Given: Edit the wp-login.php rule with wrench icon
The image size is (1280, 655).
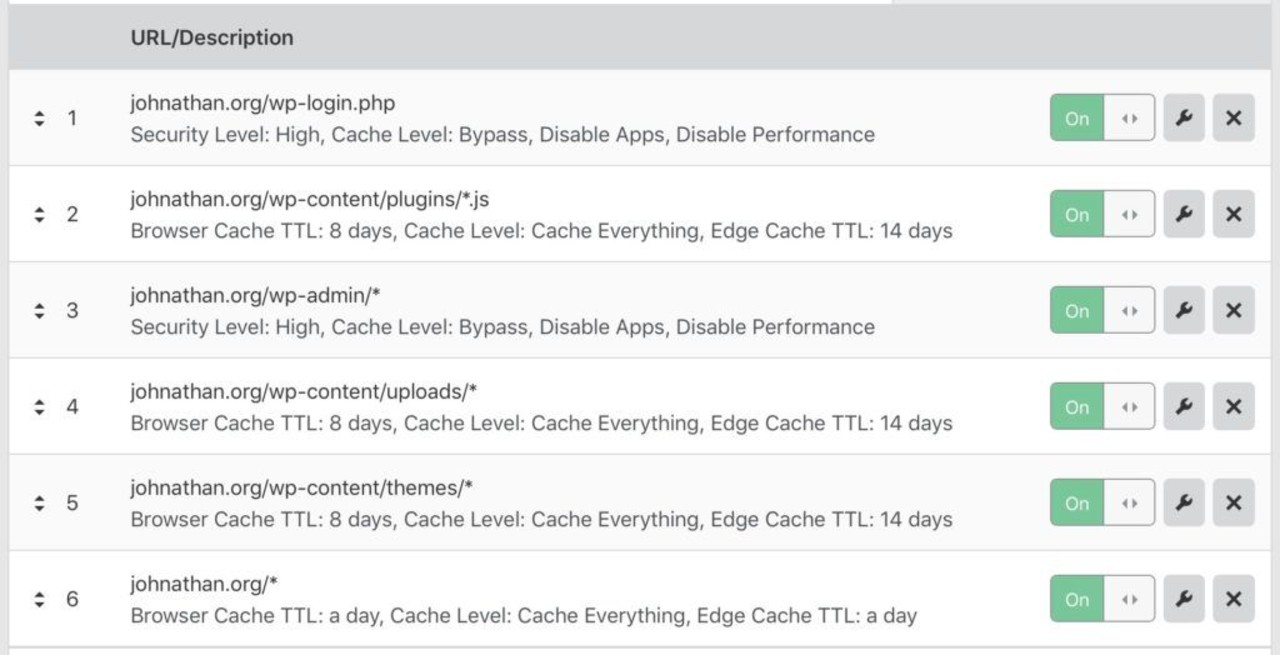Looking at the screenshot, I should tap(1184, 118).
